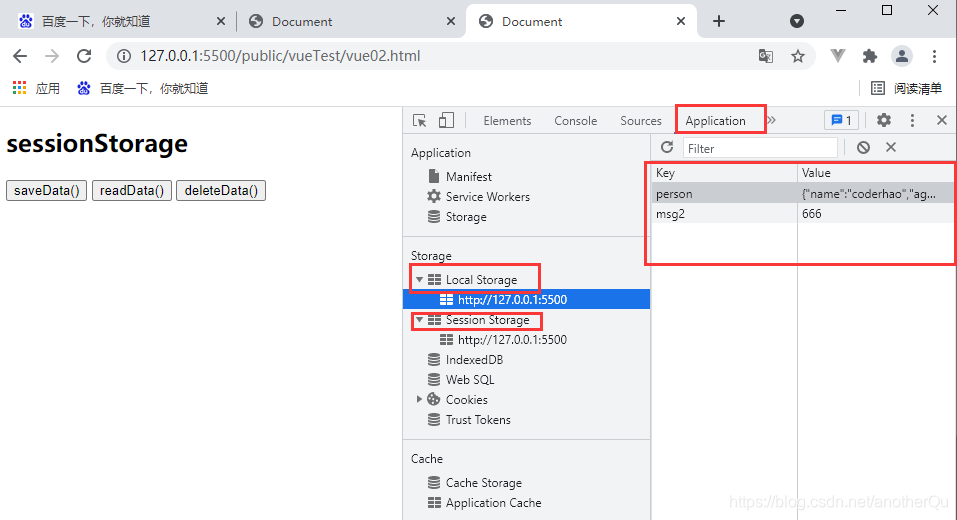The width and height of the screenshot is (957, 520).
Task: Clear all storage entries icon
Action: [x=863, y=147]
